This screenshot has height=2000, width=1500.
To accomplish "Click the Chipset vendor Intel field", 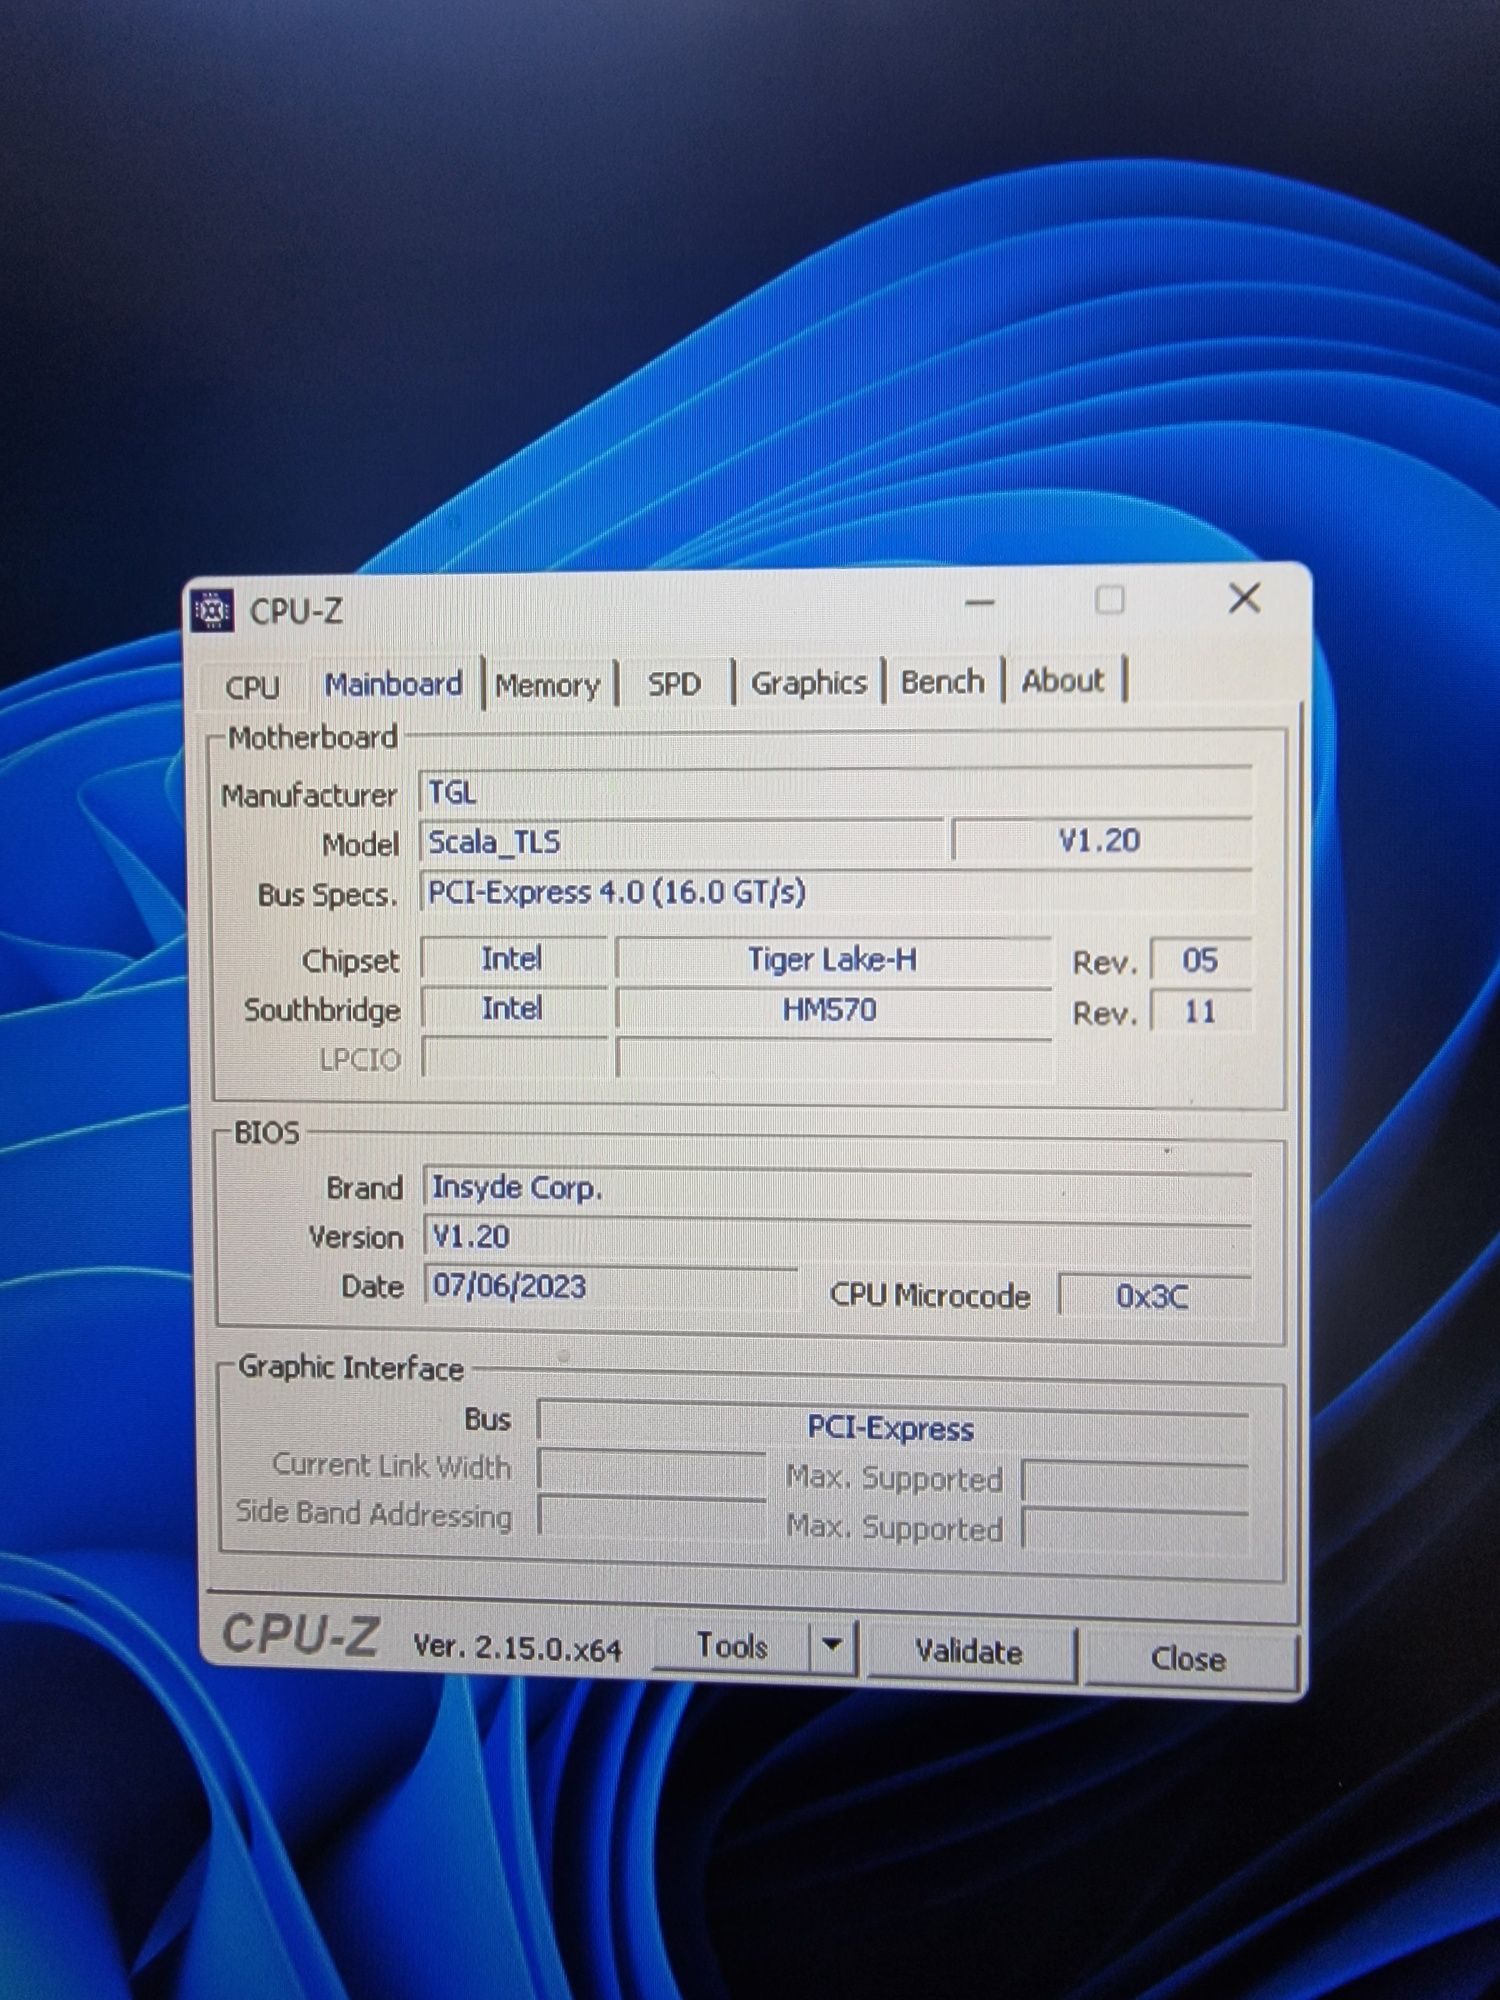I will point(513,958).
